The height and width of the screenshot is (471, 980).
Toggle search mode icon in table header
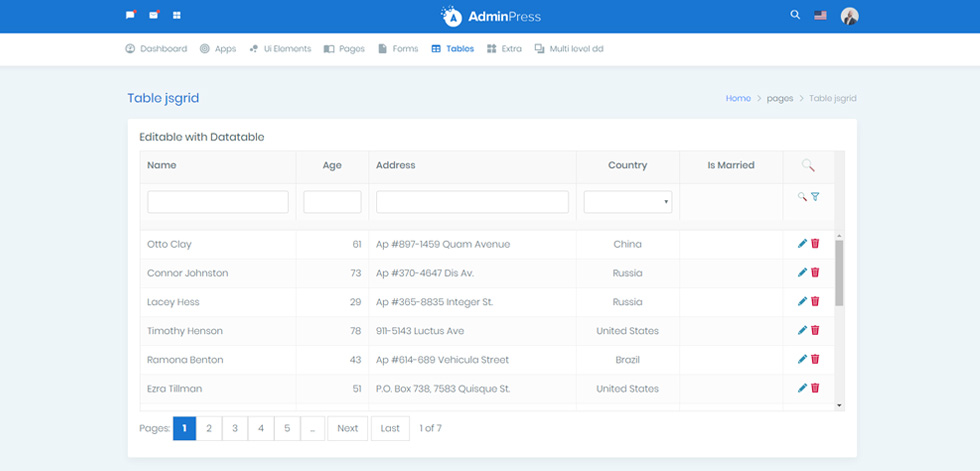tap(808, 166)
